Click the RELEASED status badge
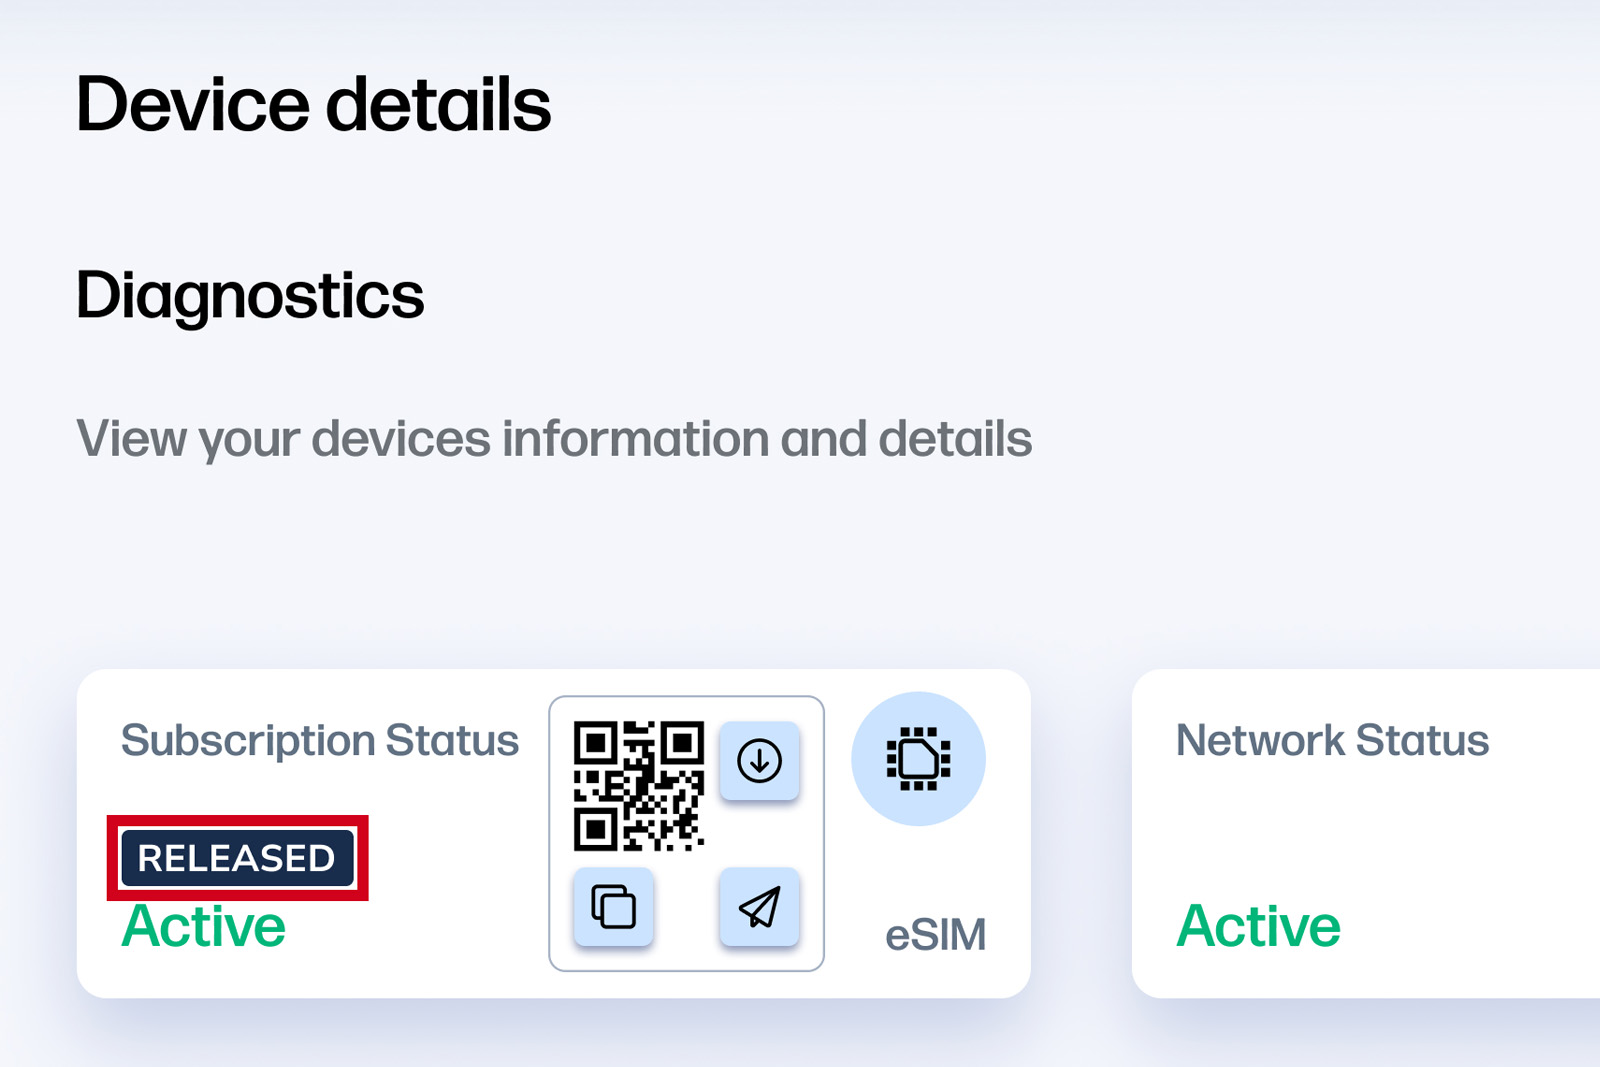 [237, 858]
